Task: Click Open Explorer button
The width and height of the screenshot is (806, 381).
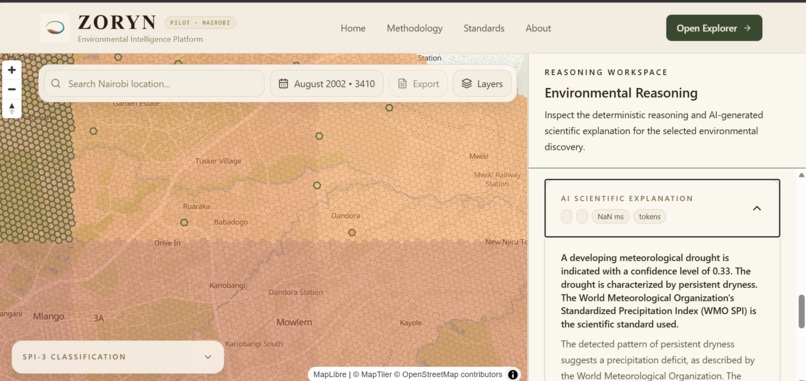Action: [714, 28]
